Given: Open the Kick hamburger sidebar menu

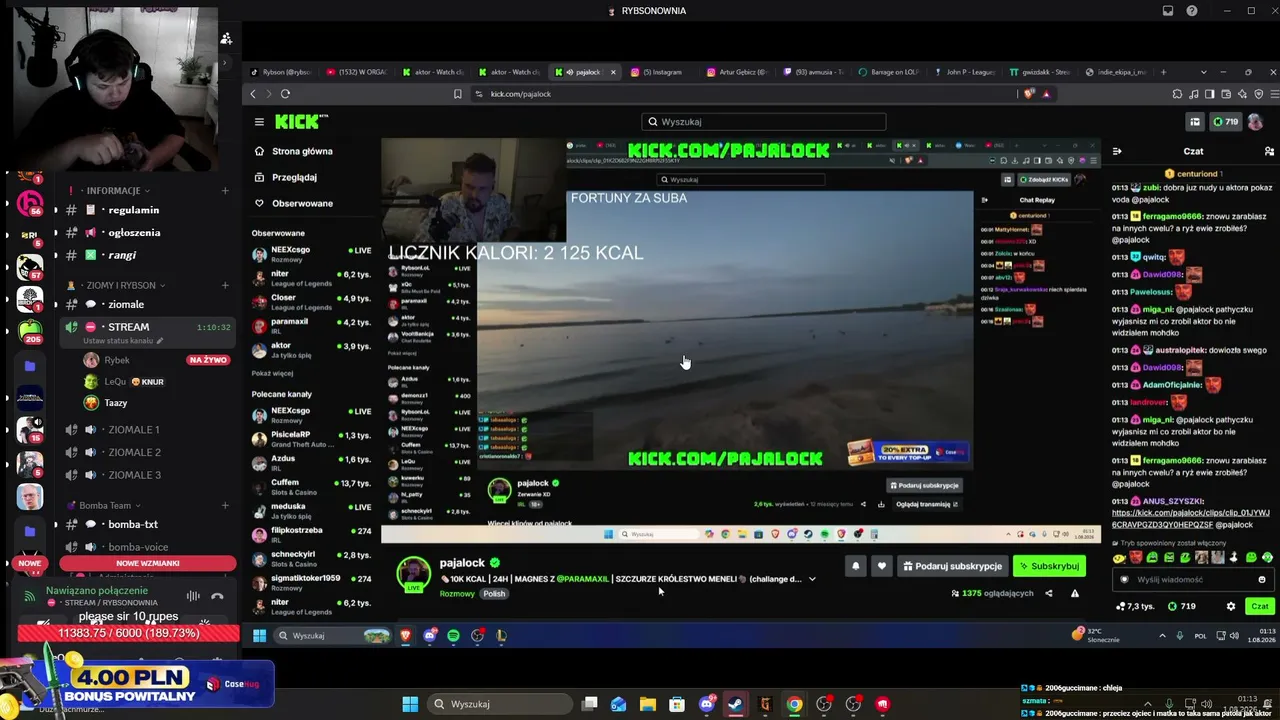Looking at the screenshot, I should coord(259,122).
